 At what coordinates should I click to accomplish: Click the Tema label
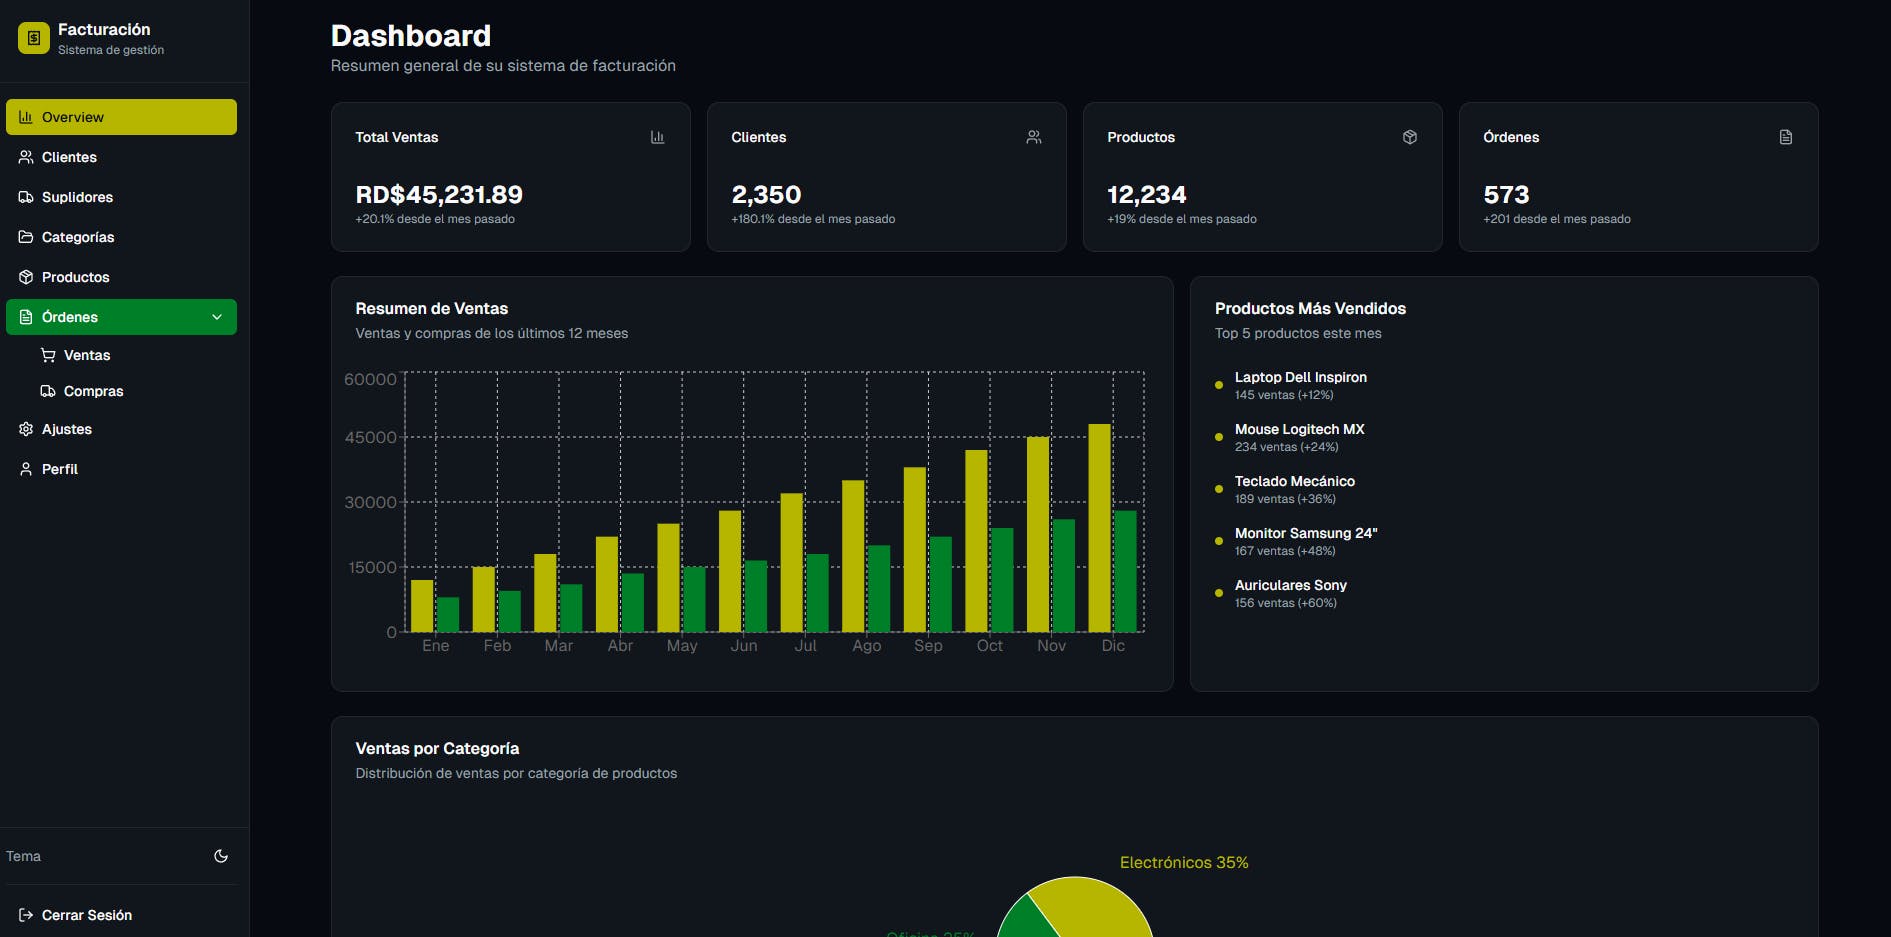23,856
